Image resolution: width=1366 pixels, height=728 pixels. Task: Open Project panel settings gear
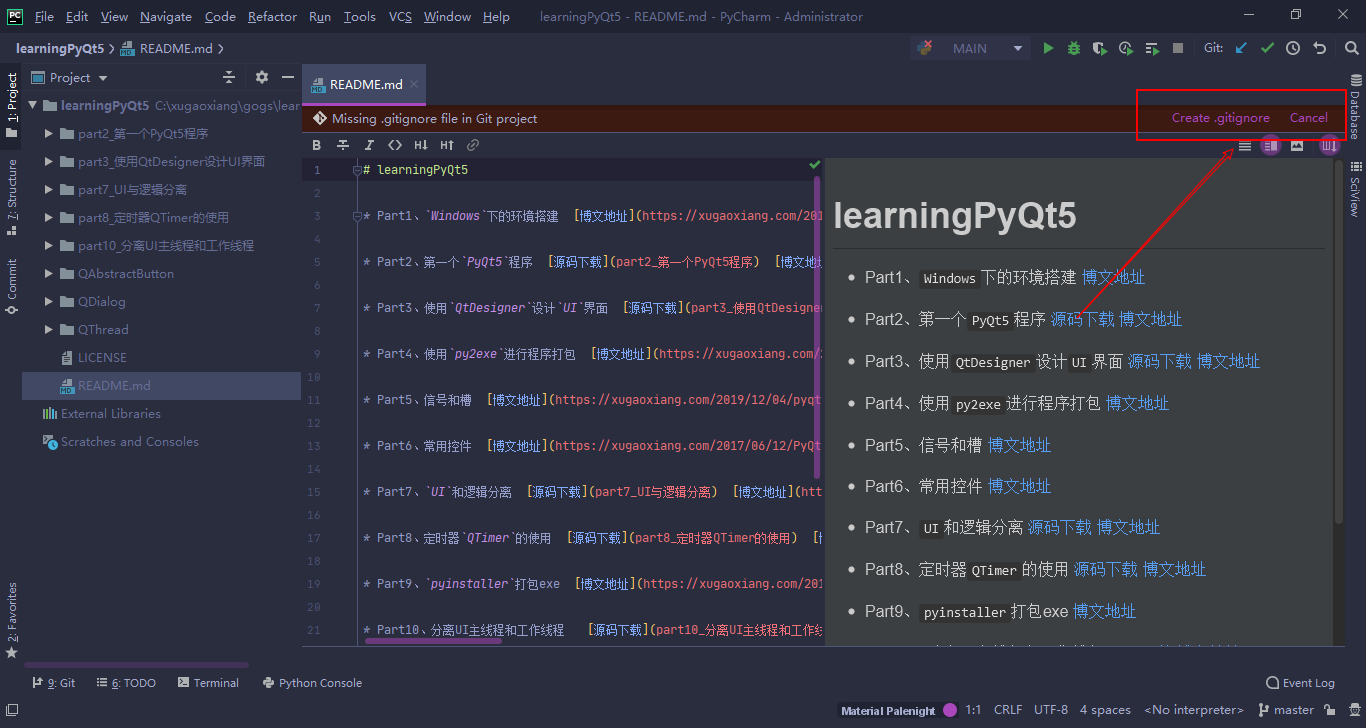point(262,77)
